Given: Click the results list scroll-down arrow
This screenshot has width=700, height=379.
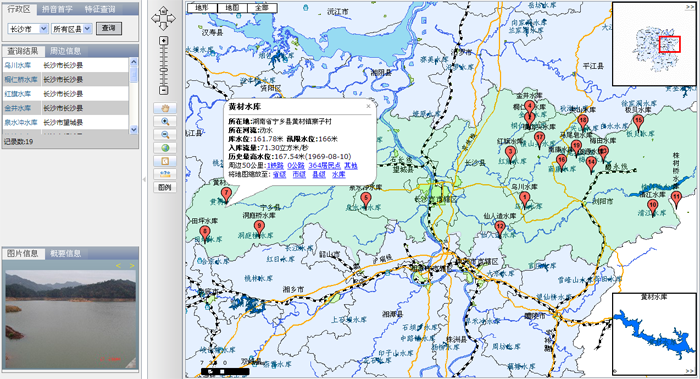Looking at the screenshot, I should (133, 129).
